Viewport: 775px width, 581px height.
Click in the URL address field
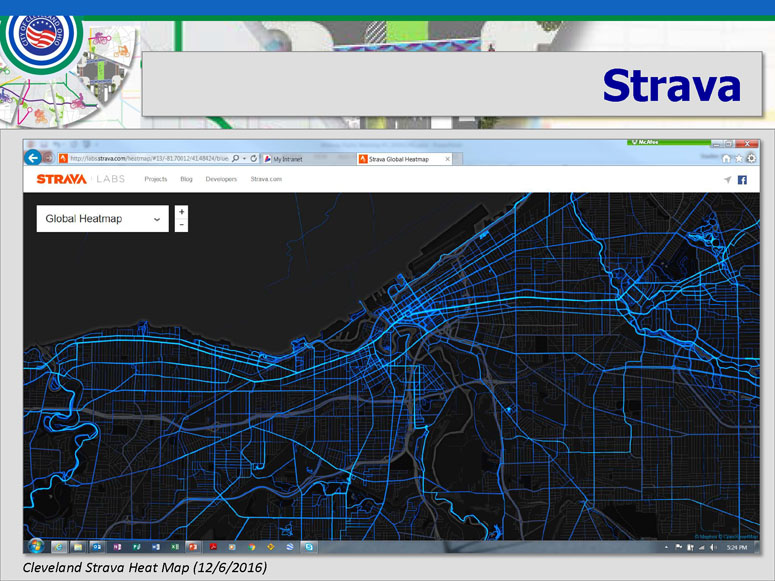(x=148, y=159)
